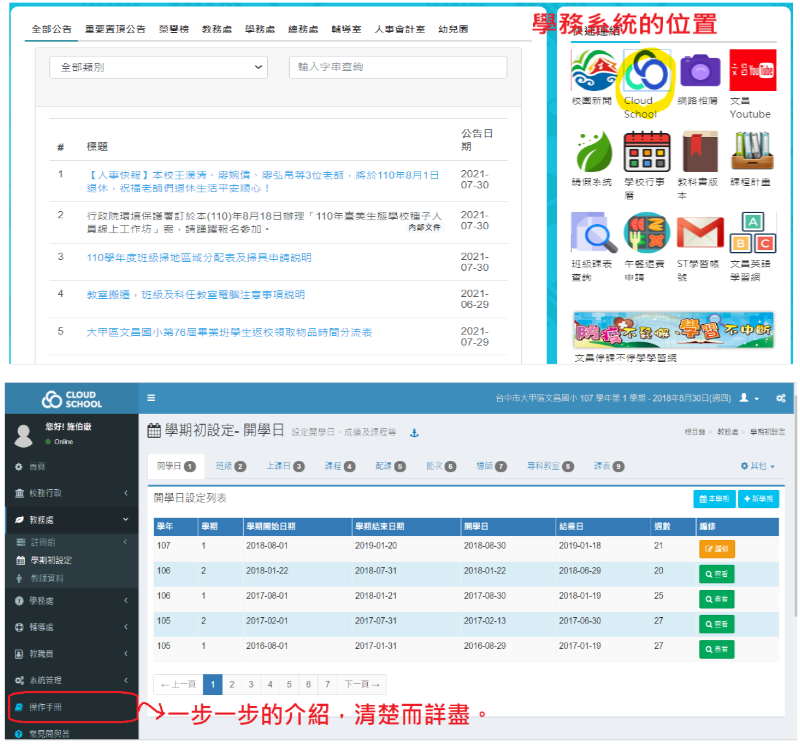Toggle the hamburger sidebar menu icon
The height and width of the screenshot is (749, 800).
click(151, 398)
